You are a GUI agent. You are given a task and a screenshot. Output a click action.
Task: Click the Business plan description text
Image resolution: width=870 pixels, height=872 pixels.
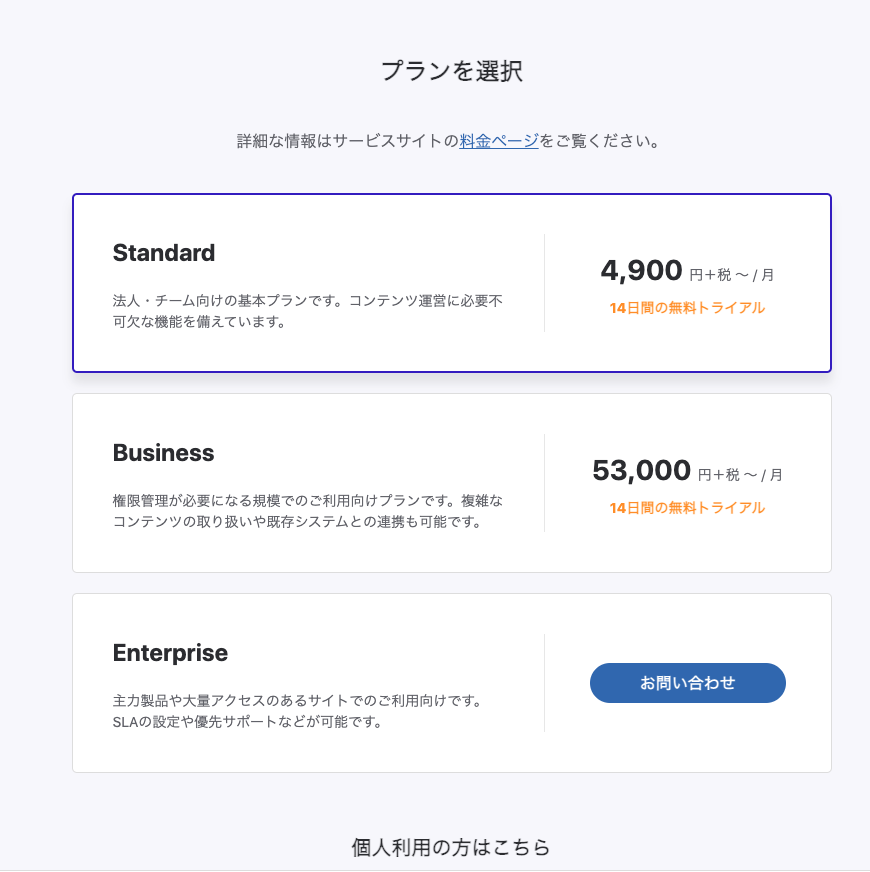[307, 511]
